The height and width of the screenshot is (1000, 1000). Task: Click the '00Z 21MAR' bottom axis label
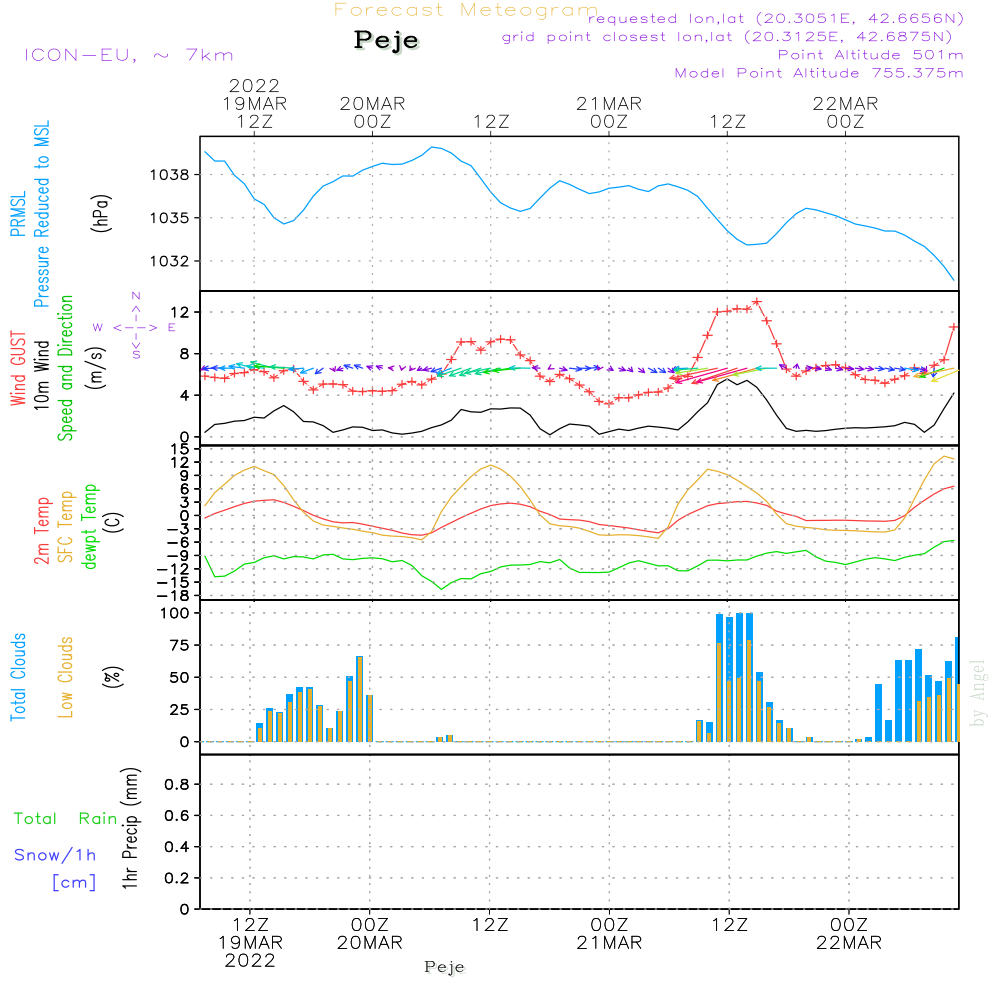[x=609, y=934]
